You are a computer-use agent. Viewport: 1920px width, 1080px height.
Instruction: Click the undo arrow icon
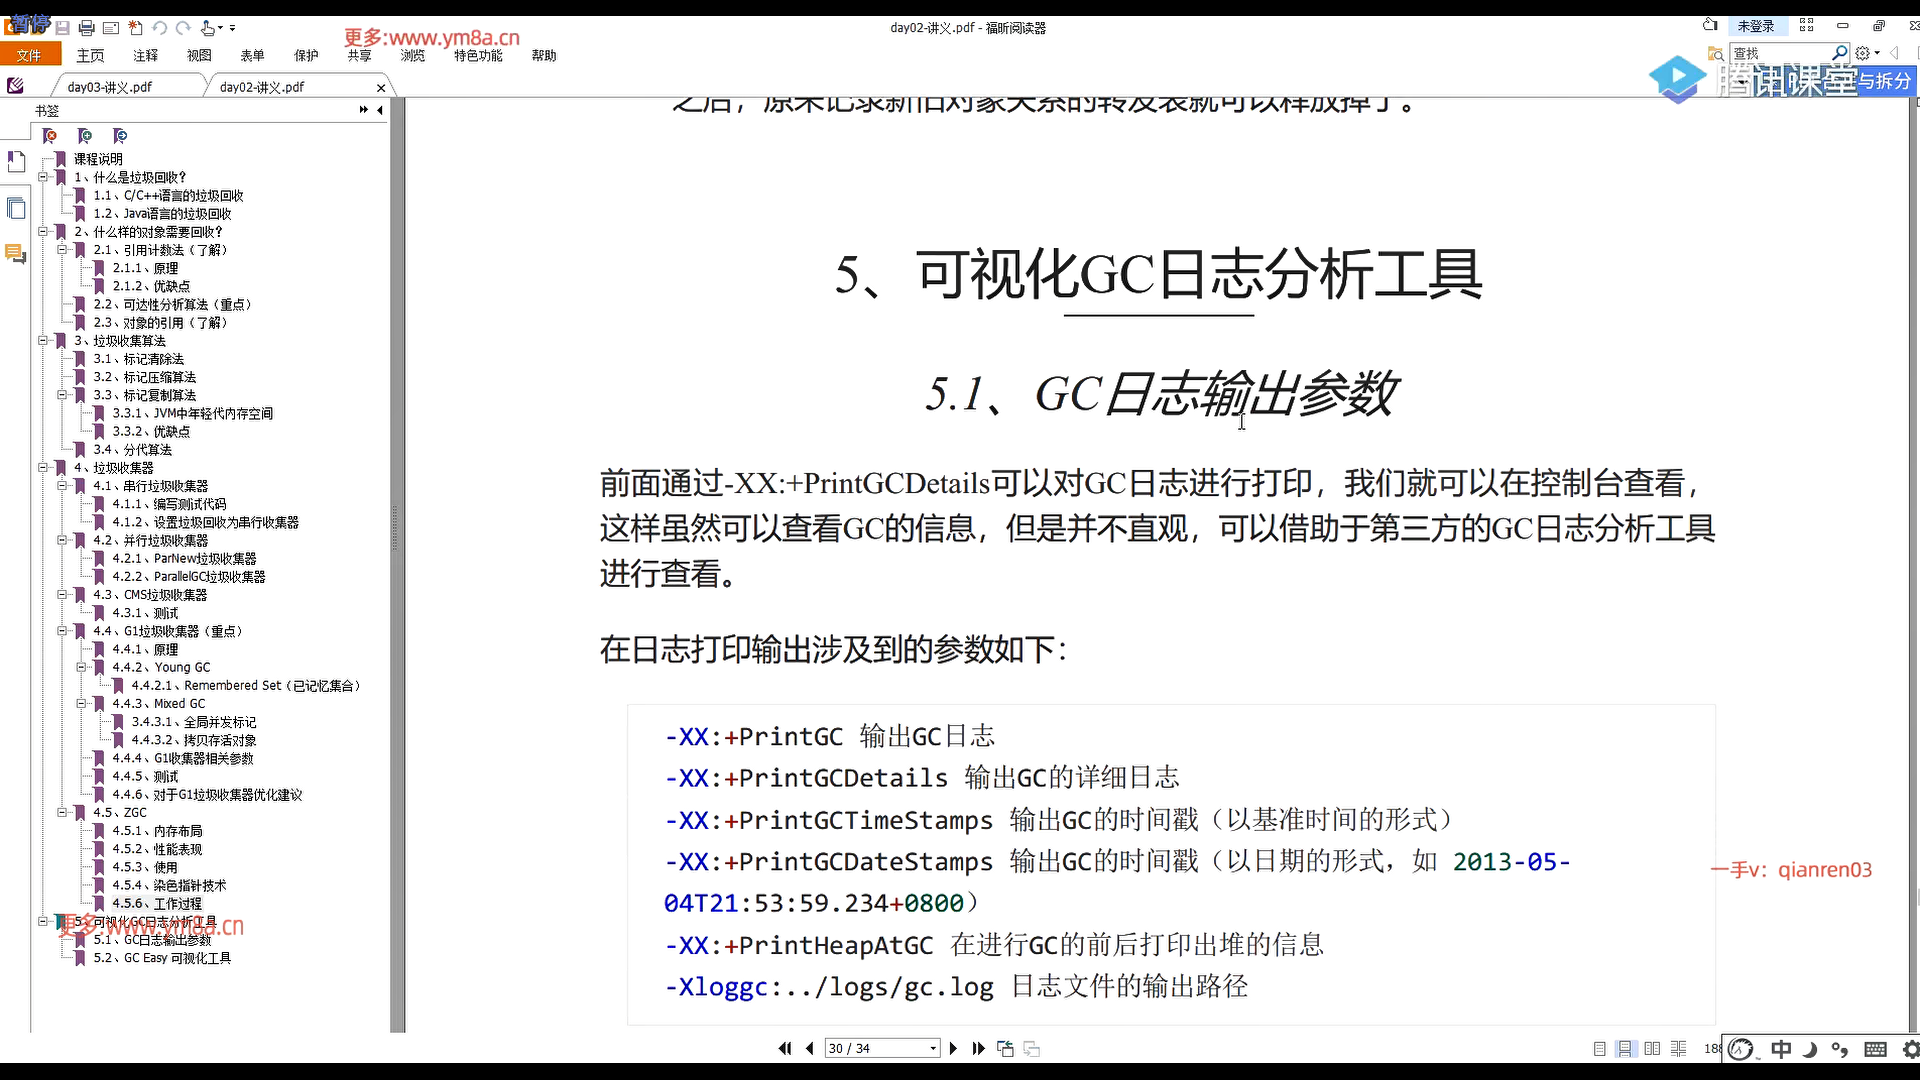(159, 28)
